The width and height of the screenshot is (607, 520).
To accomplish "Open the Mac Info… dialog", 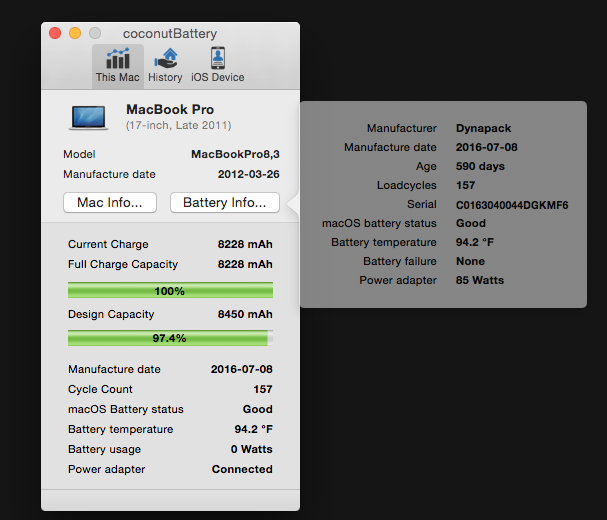I will pos(110,203).
